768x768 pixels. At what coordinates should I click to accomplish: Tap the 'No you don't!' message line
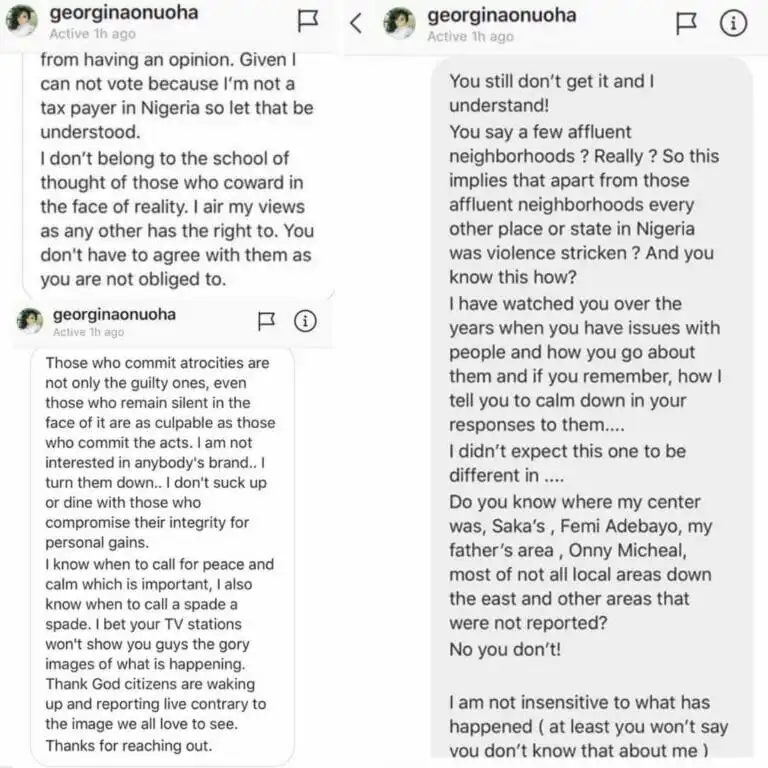click(505, 649)
